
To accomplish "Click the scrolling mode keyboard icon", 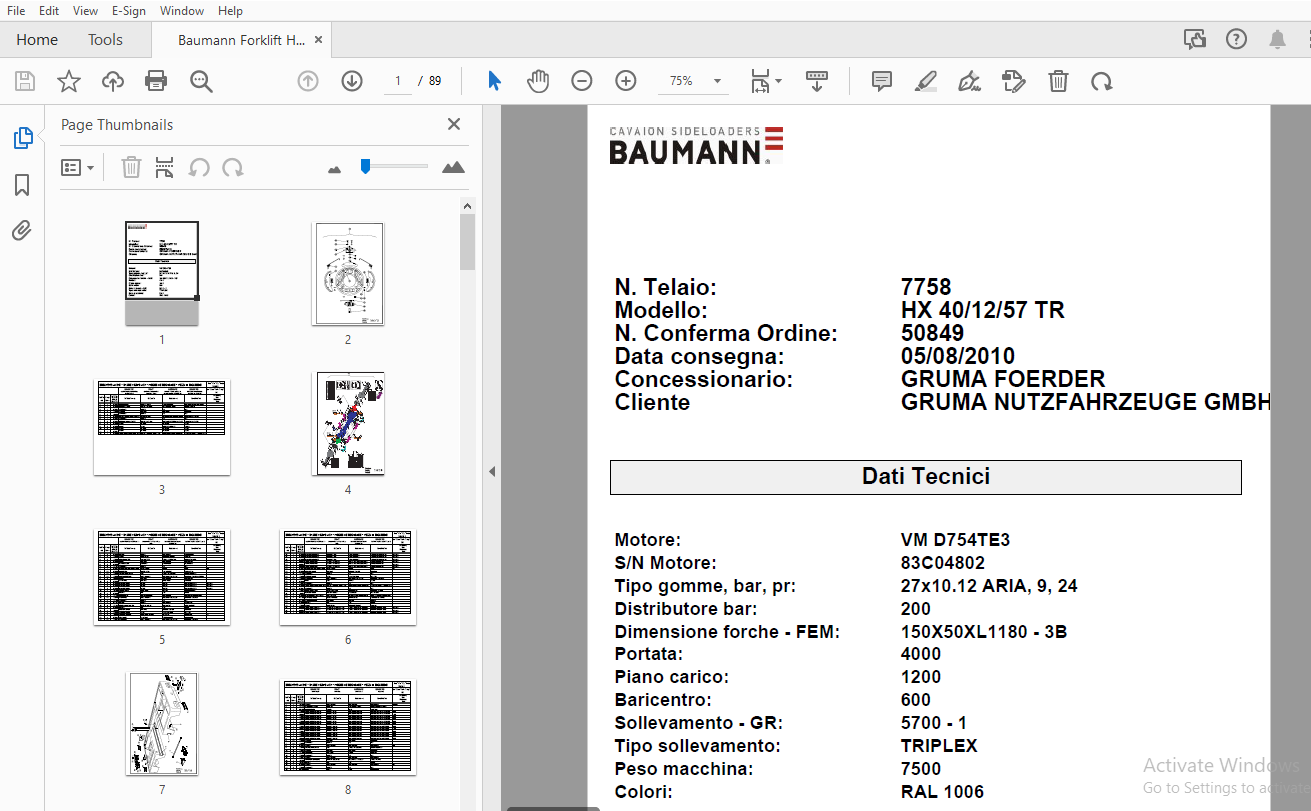I will point(817,81).
